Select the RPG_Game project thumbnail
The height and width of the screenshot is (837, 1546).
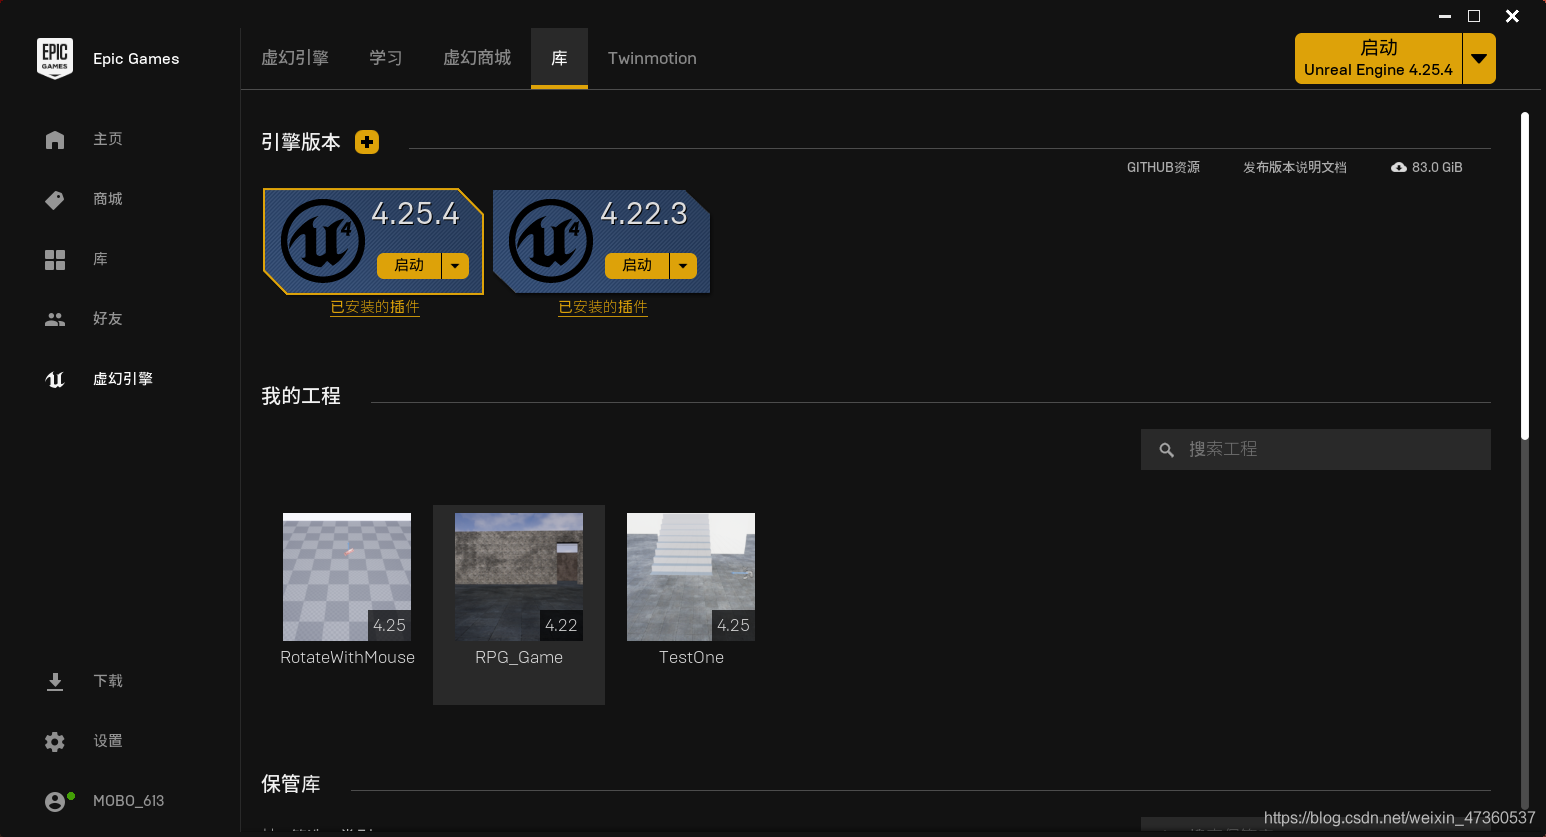point(519,577)
